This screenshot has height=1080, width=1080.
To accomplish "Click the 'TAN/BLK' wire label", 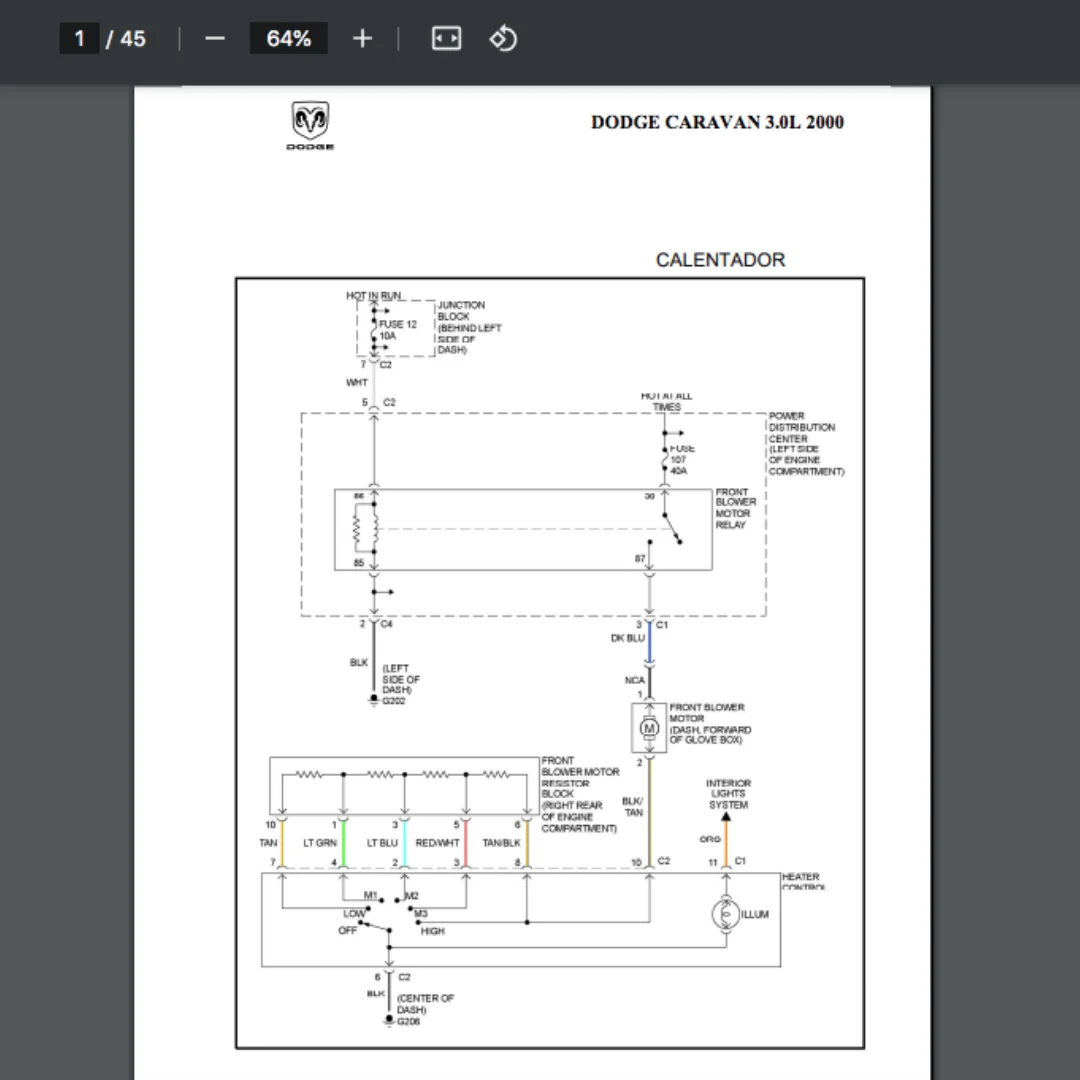I will click(501, 843).
